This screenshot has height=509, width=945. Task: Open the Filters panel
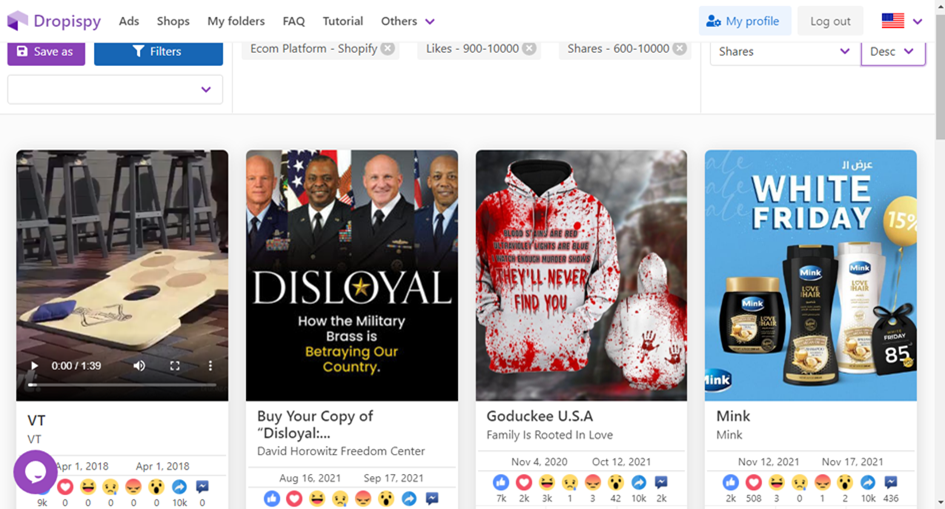click(159, 52)
